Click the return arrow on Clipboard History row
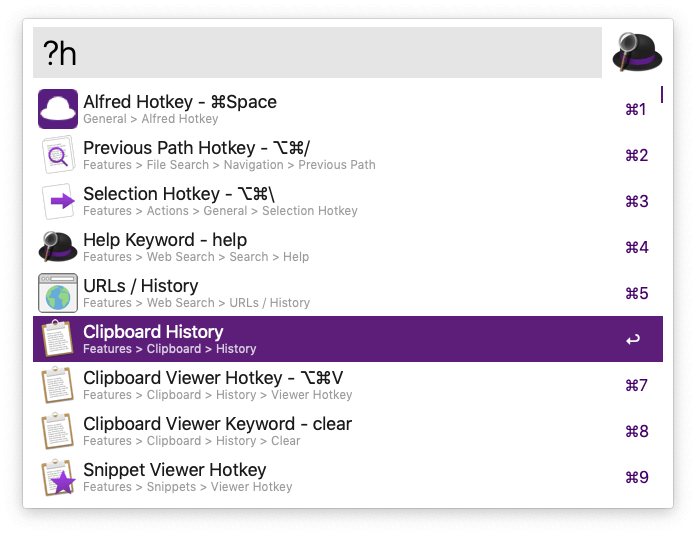The width and height of the screenshot is (696, 535). [633, 340]
